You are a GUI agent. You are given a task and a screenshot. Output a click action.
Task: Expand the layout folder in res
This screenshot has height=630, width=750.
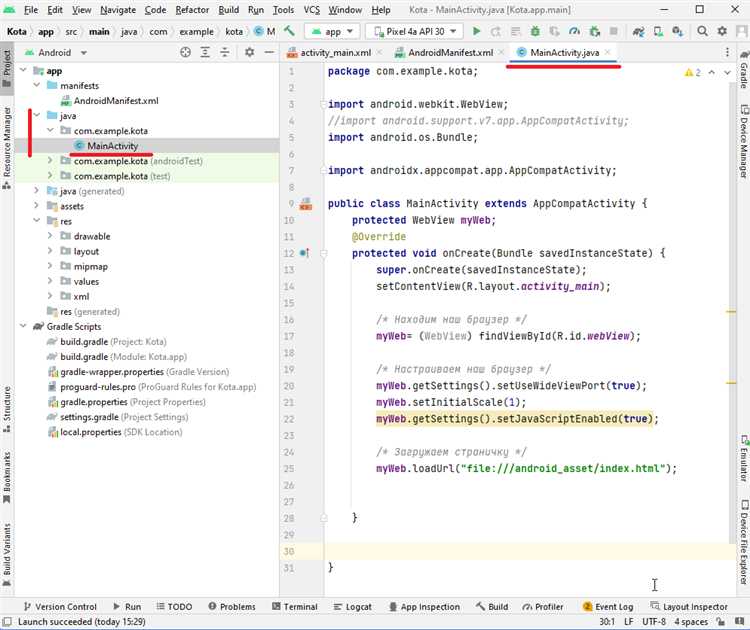[51, 252]
